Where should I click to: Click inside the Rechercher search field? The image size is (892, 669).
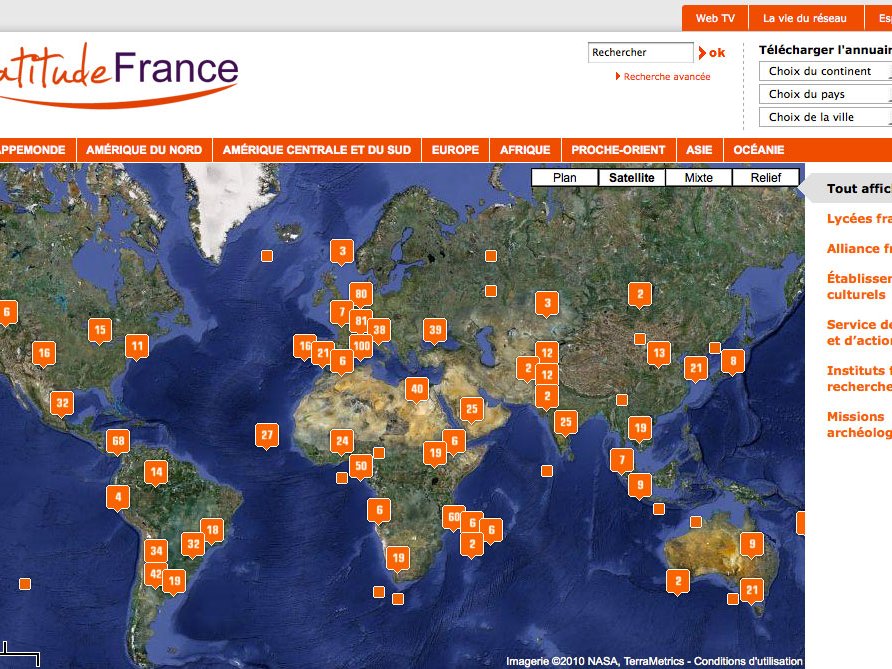coord(640,51)
